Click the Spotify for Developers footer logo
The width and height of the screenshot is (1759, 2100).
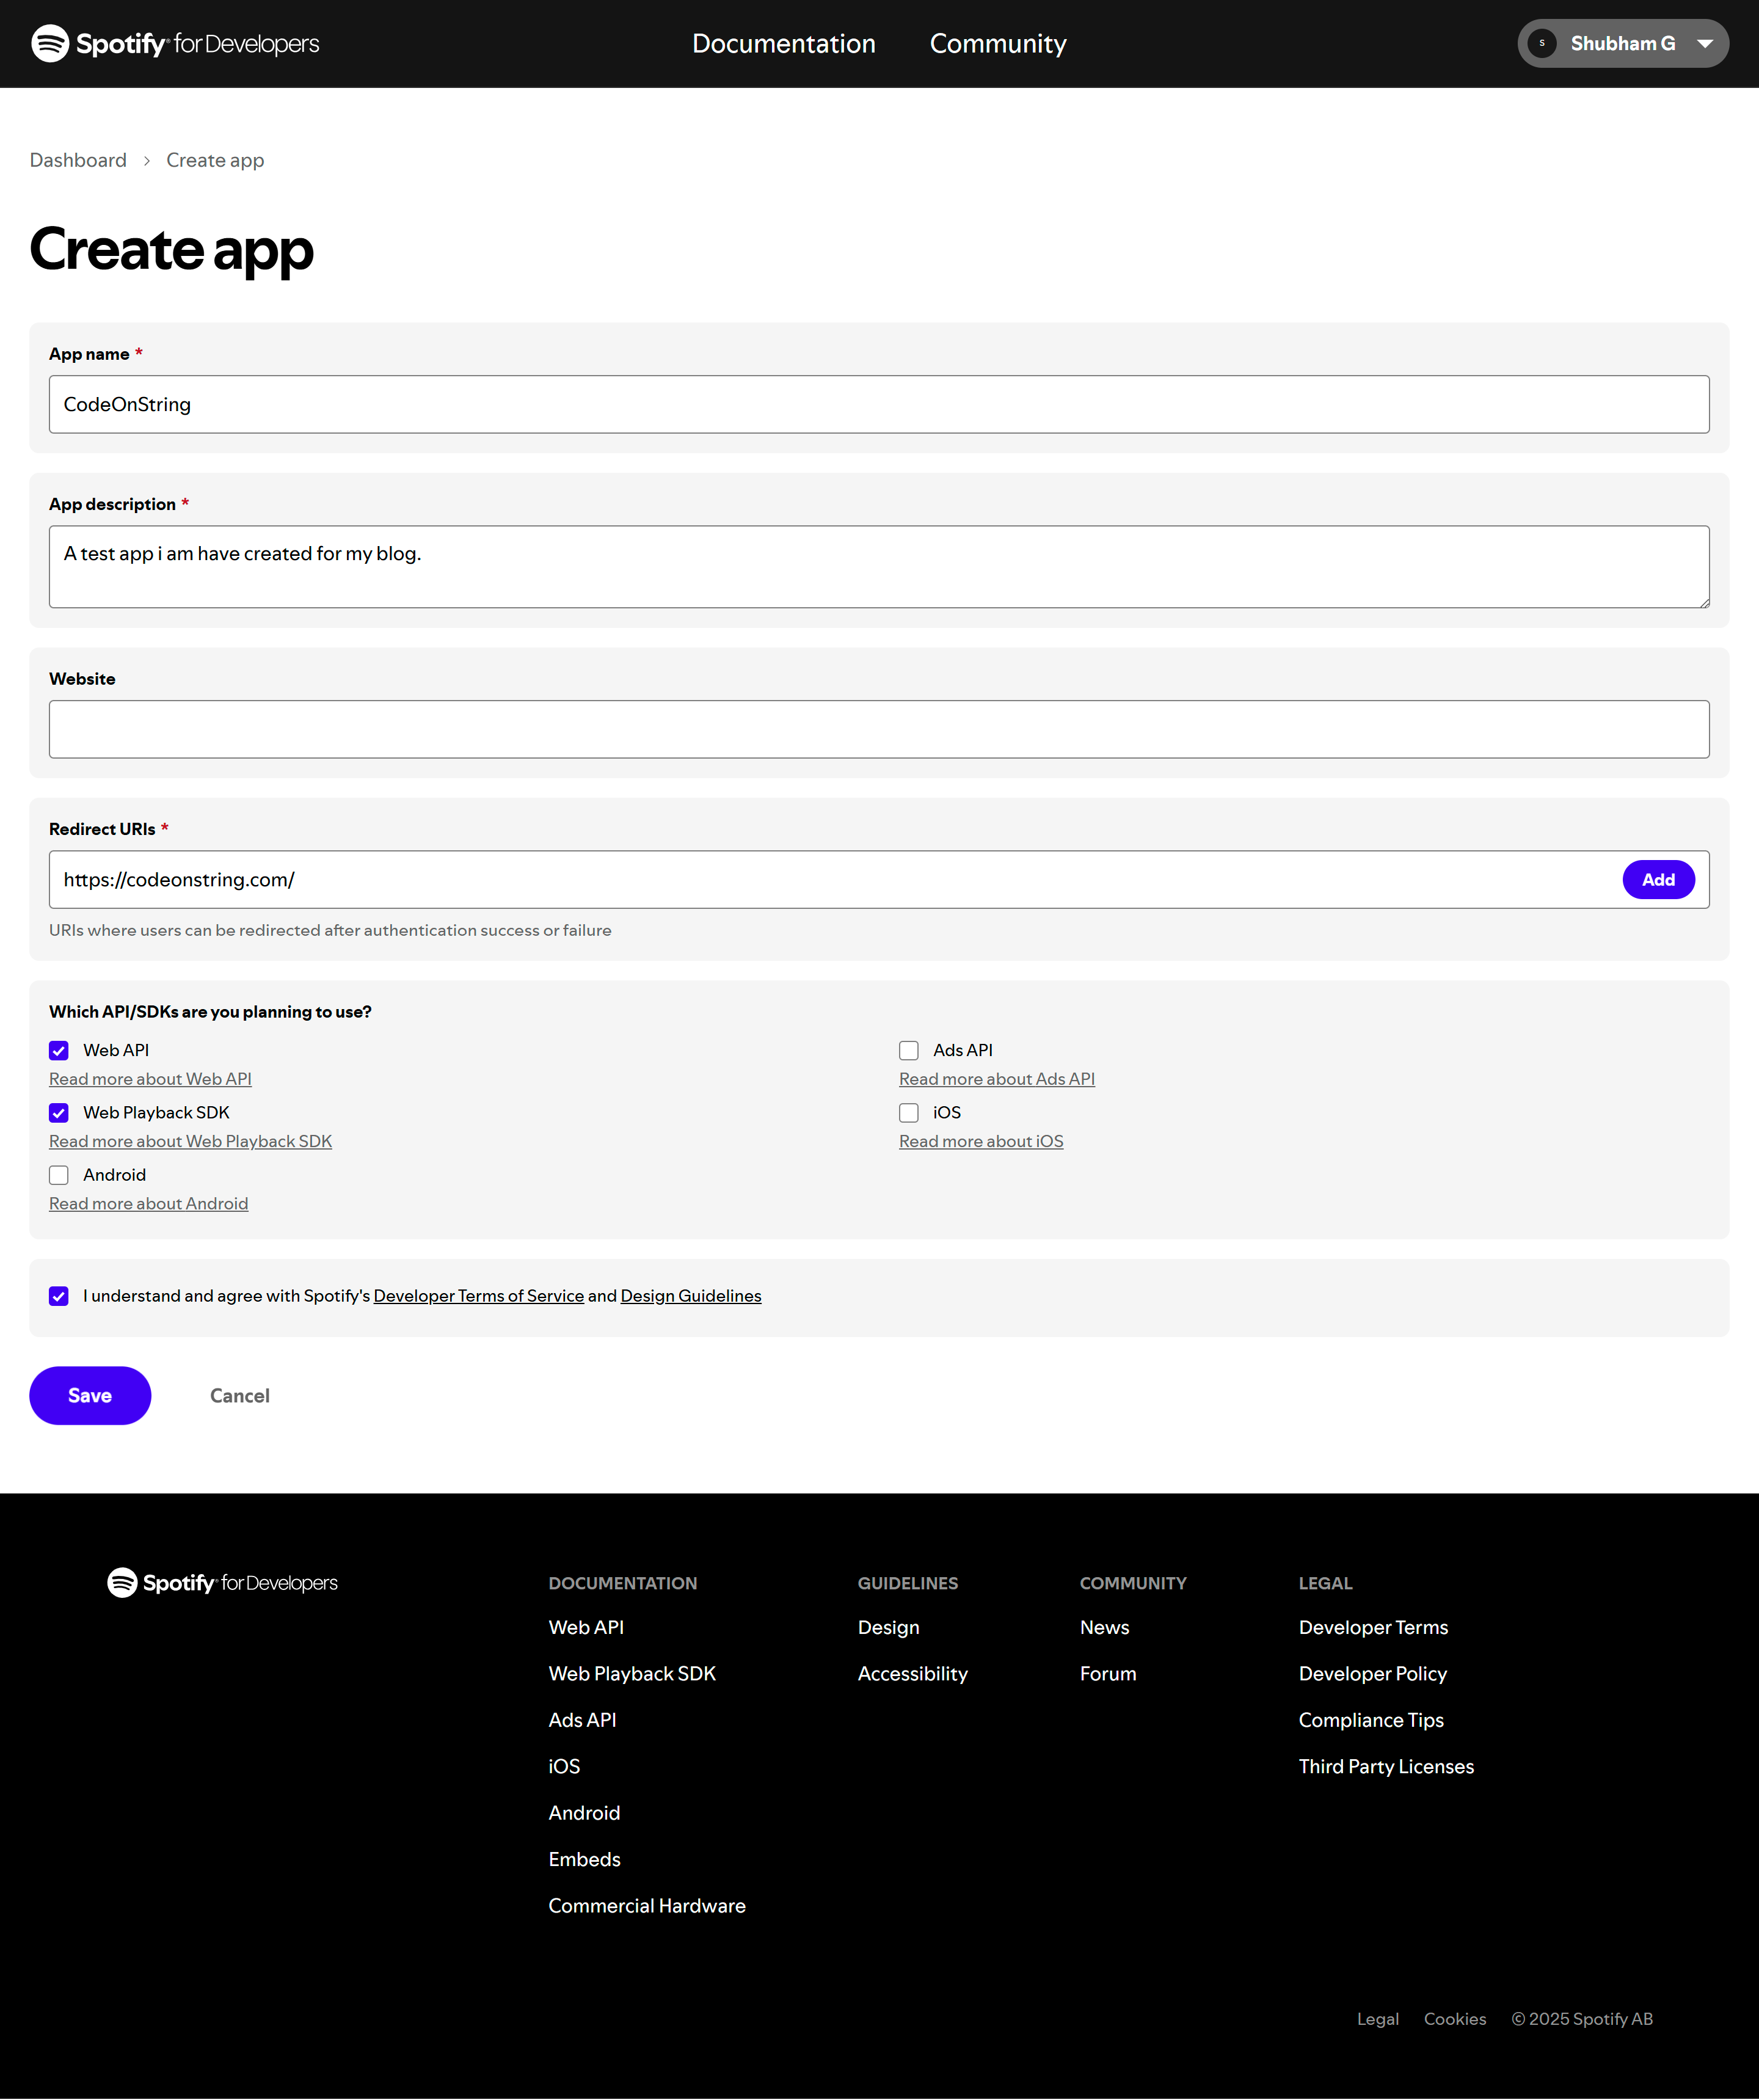(222, 1583)
